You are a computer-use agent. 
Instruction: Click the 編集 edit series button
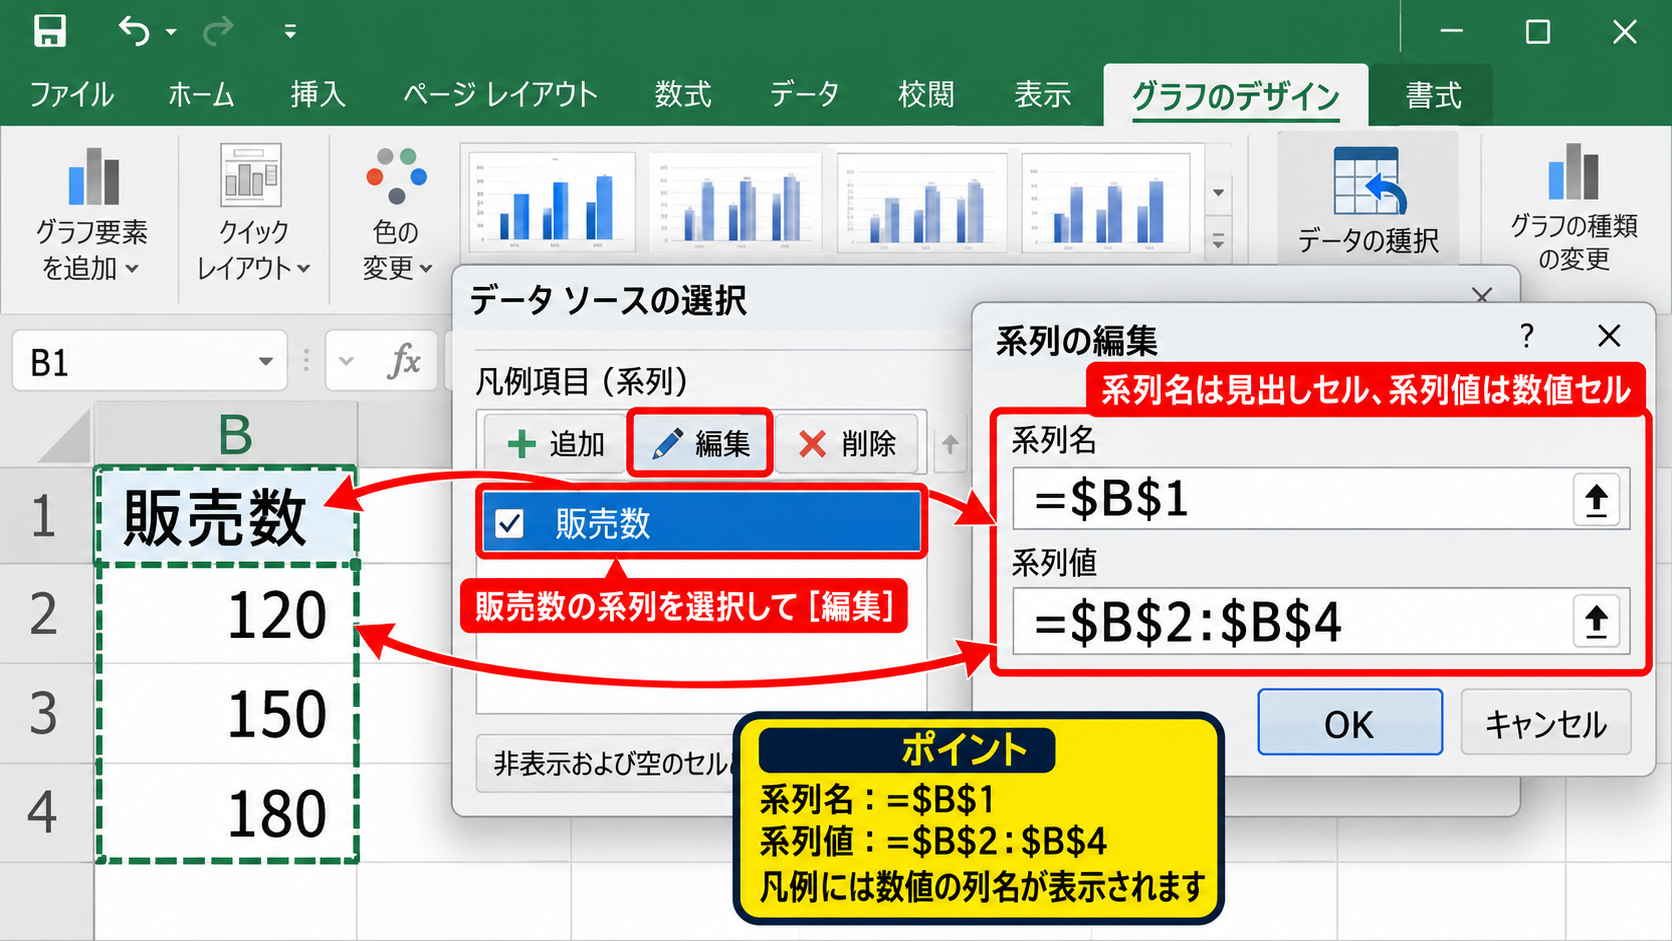[700, 443]
